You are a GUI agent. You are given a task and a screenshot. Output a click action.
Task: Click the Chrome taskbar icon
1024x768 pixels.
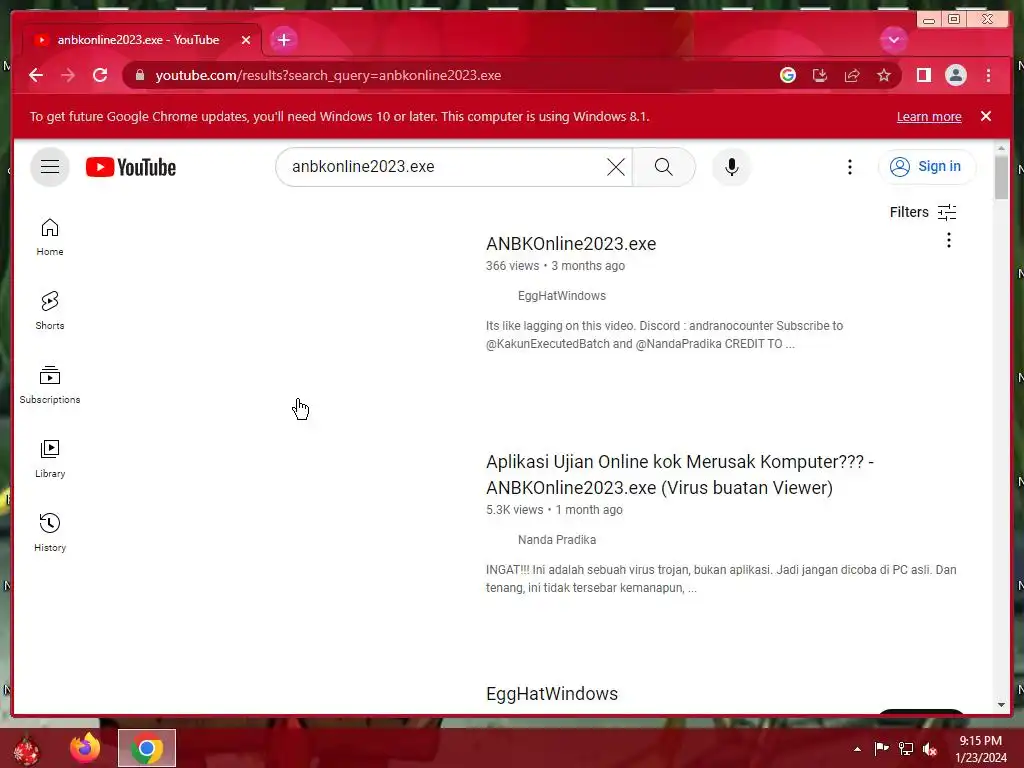tap(147, 748)
